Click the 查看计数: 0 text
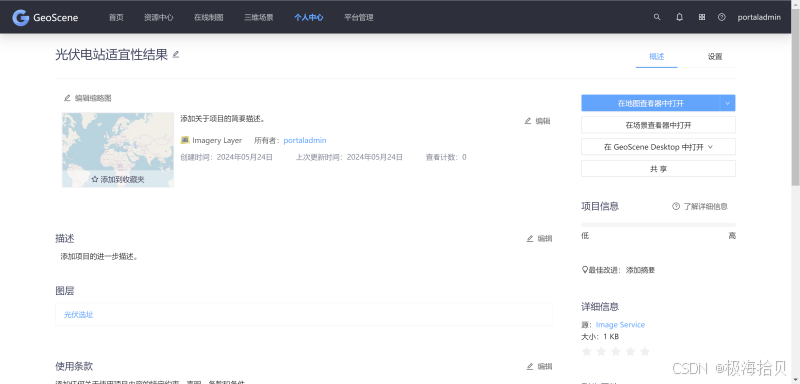 (x=446, y=157)
